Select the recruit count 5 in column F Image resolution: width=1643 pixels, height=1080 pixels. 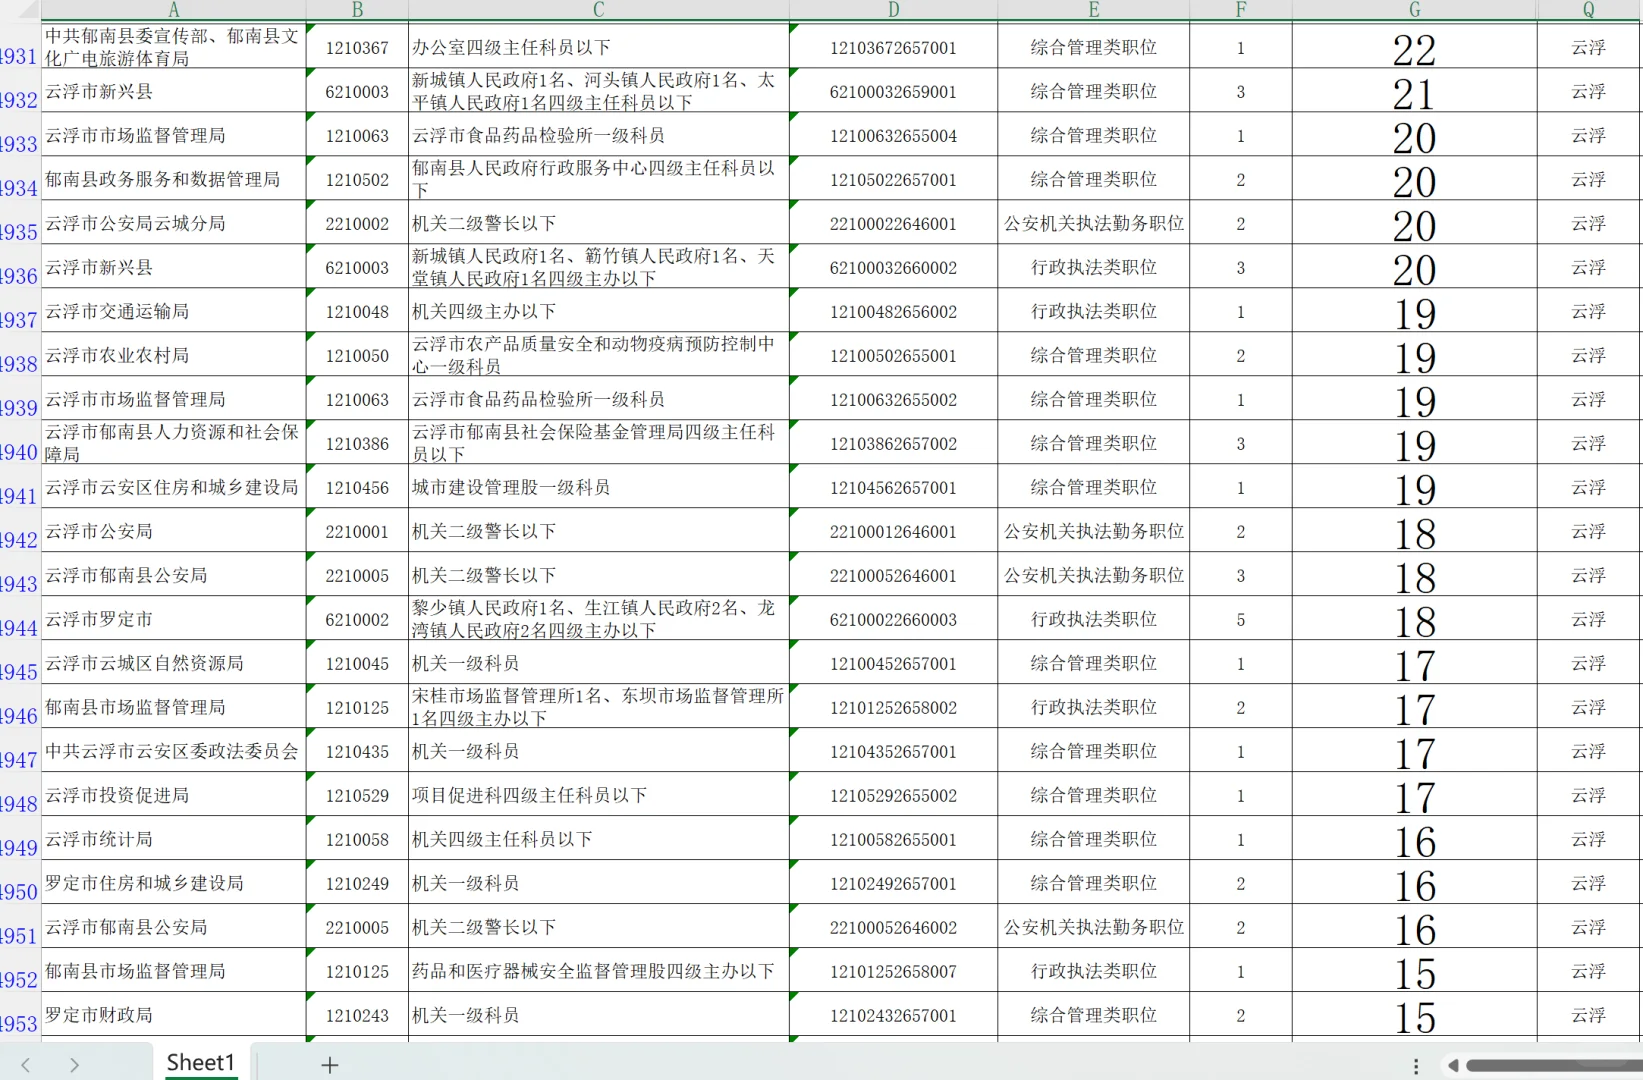(x=1240, y=619)
